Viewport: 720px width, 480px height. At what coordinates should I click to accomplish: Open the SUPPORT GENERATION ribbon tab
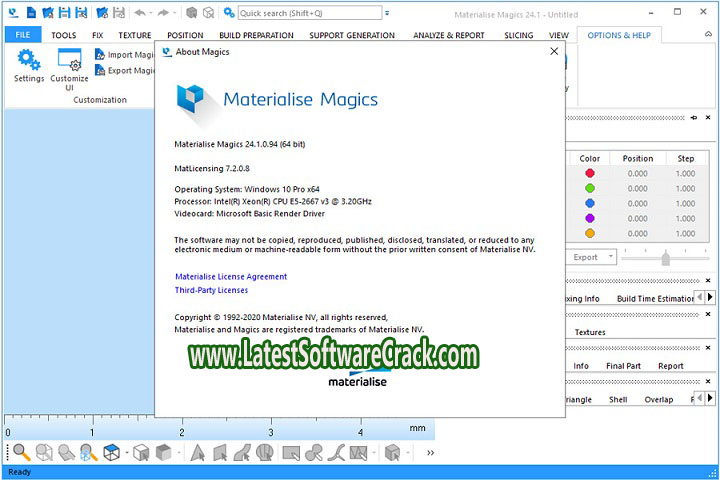click(352, 35)
